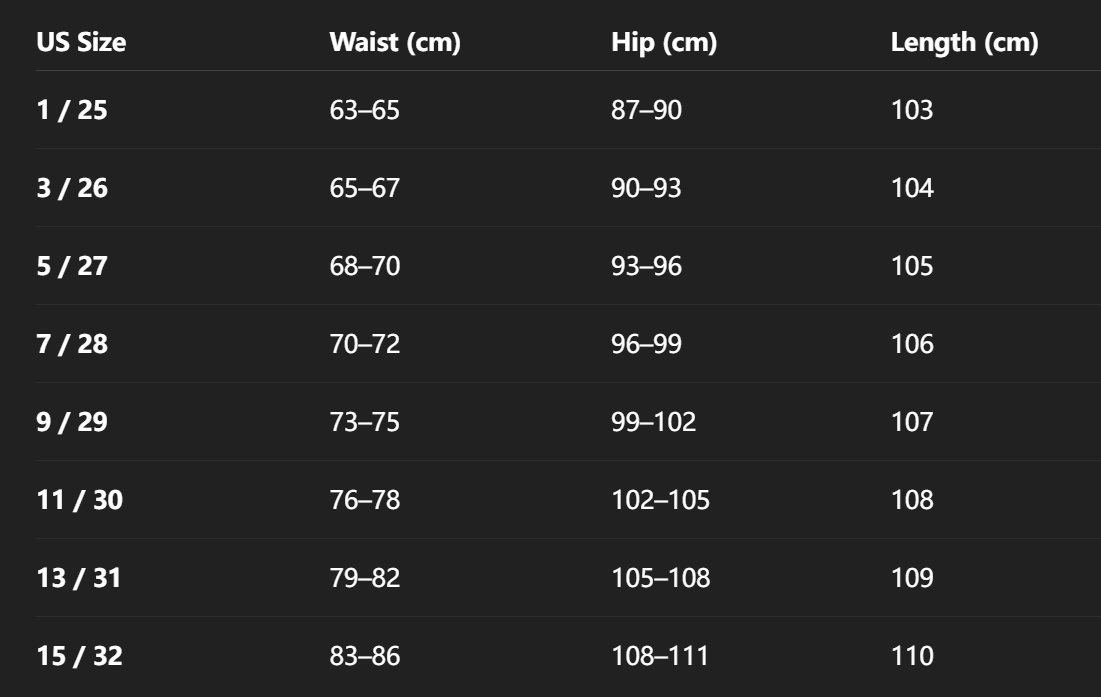Select the 15 / 32 size cell
This screenshot has height=697, width=1101.
pyautogui.click(x=79, y=656)
